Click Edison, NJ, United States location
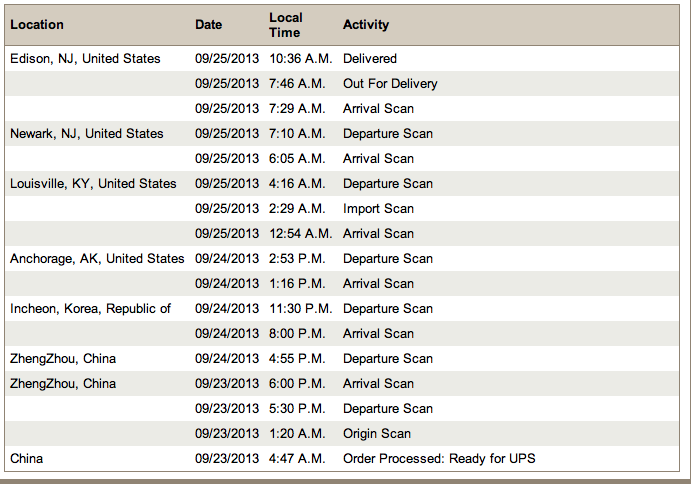The height and width of the screenshot is (489, 698). coord(85,59)
